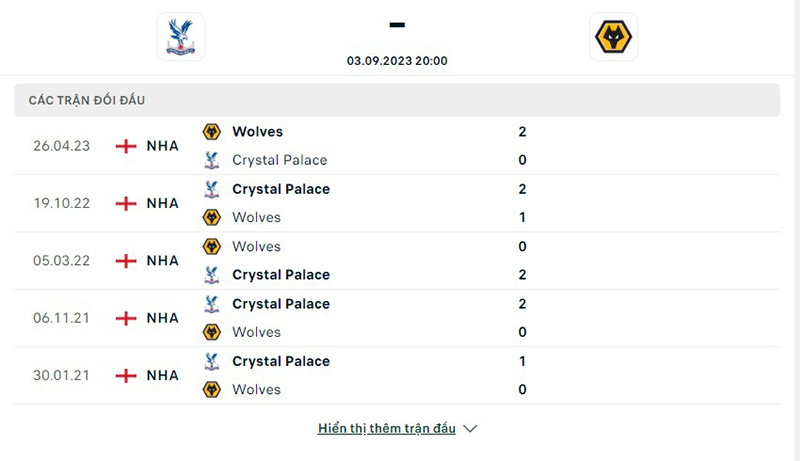Open the 'Hiển thị thêm trận đấu' link
The width and height of the screenshot is (800, 461).
[x=386, y=429]
